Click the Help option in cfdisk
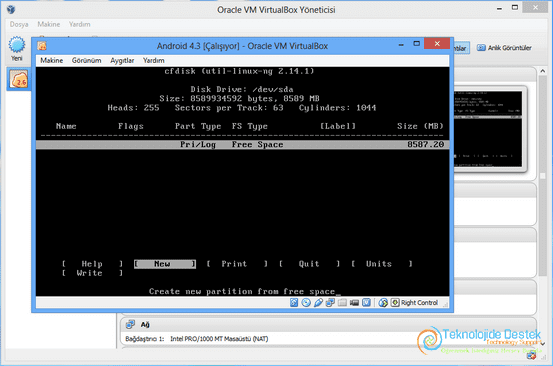The image size is (553, 366). tap(92, 264)
